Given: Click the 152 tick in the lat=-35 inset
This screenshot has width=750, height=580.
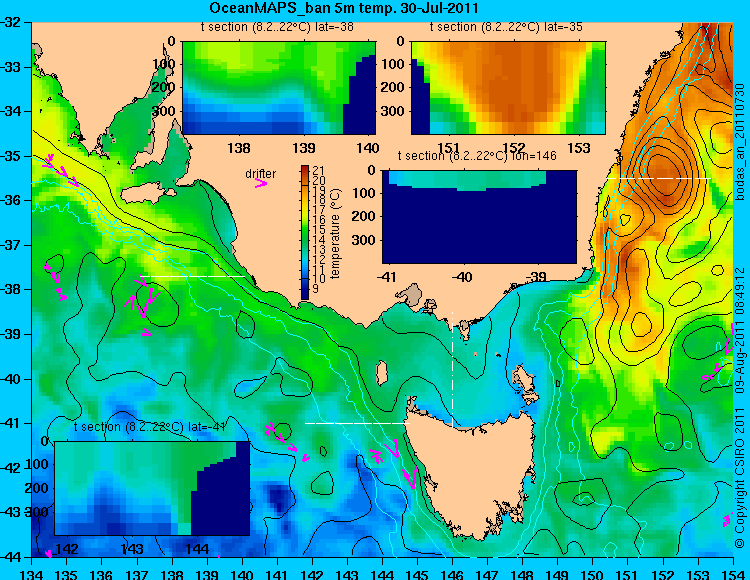Looking at the screenshot, I should pos(514,148).
